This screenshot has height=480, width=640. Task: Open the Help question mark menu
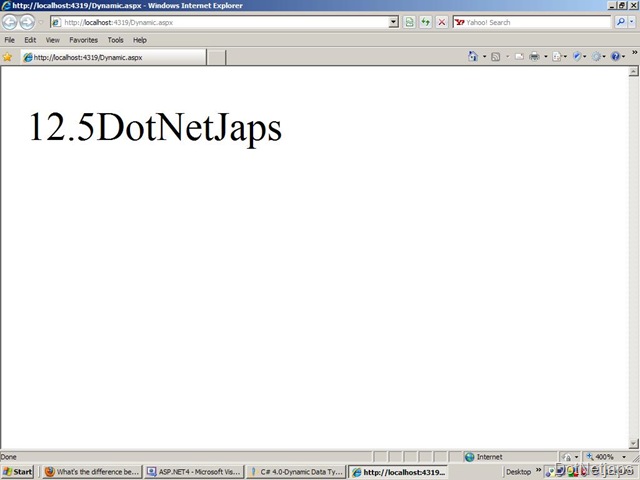click(618, 57)
